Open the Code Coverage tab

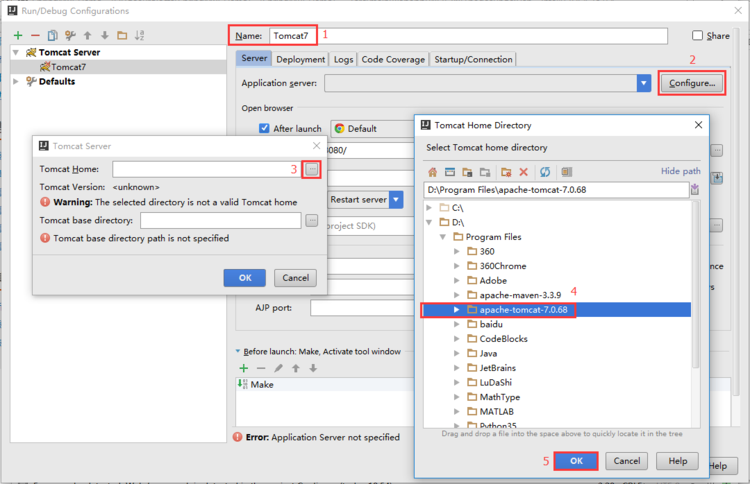393,59
